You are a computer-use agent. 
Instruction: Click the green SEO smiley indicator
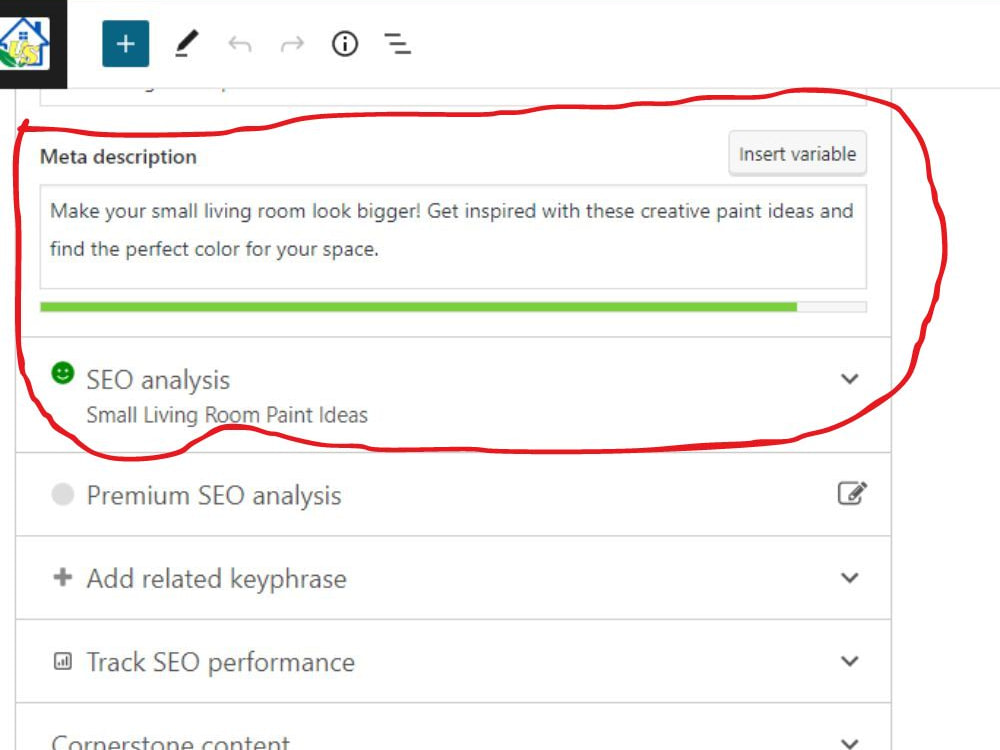point(62,373)
